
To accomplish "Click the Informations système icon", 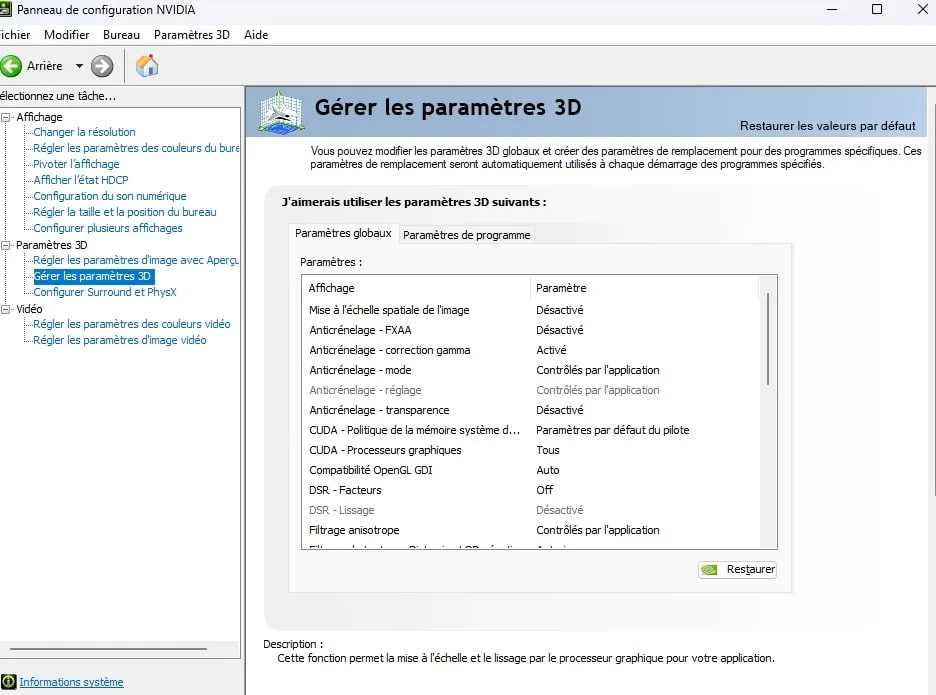I will (x=8, y=682).
